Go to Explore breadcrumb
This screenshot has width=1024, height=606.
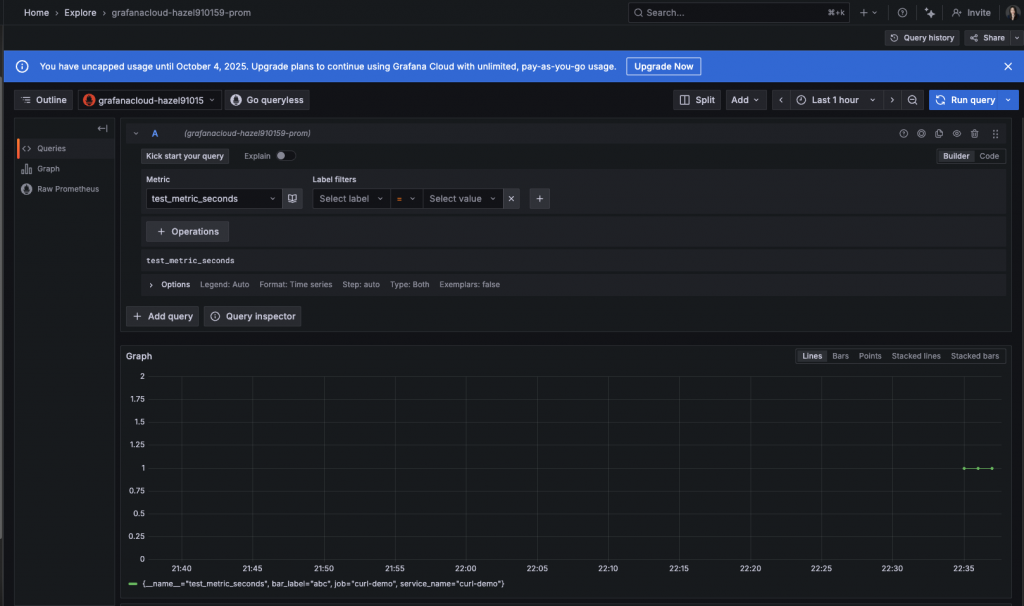coord(80,12)
